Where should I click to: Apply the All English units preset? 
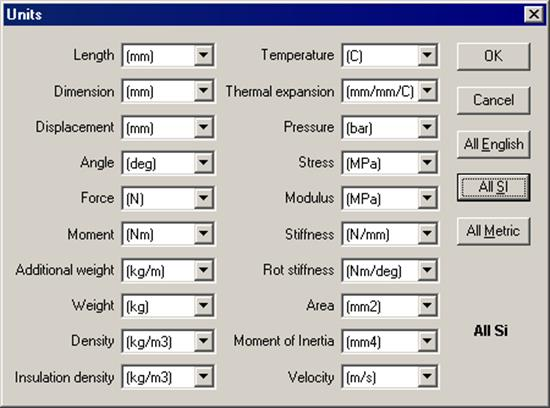494,144
